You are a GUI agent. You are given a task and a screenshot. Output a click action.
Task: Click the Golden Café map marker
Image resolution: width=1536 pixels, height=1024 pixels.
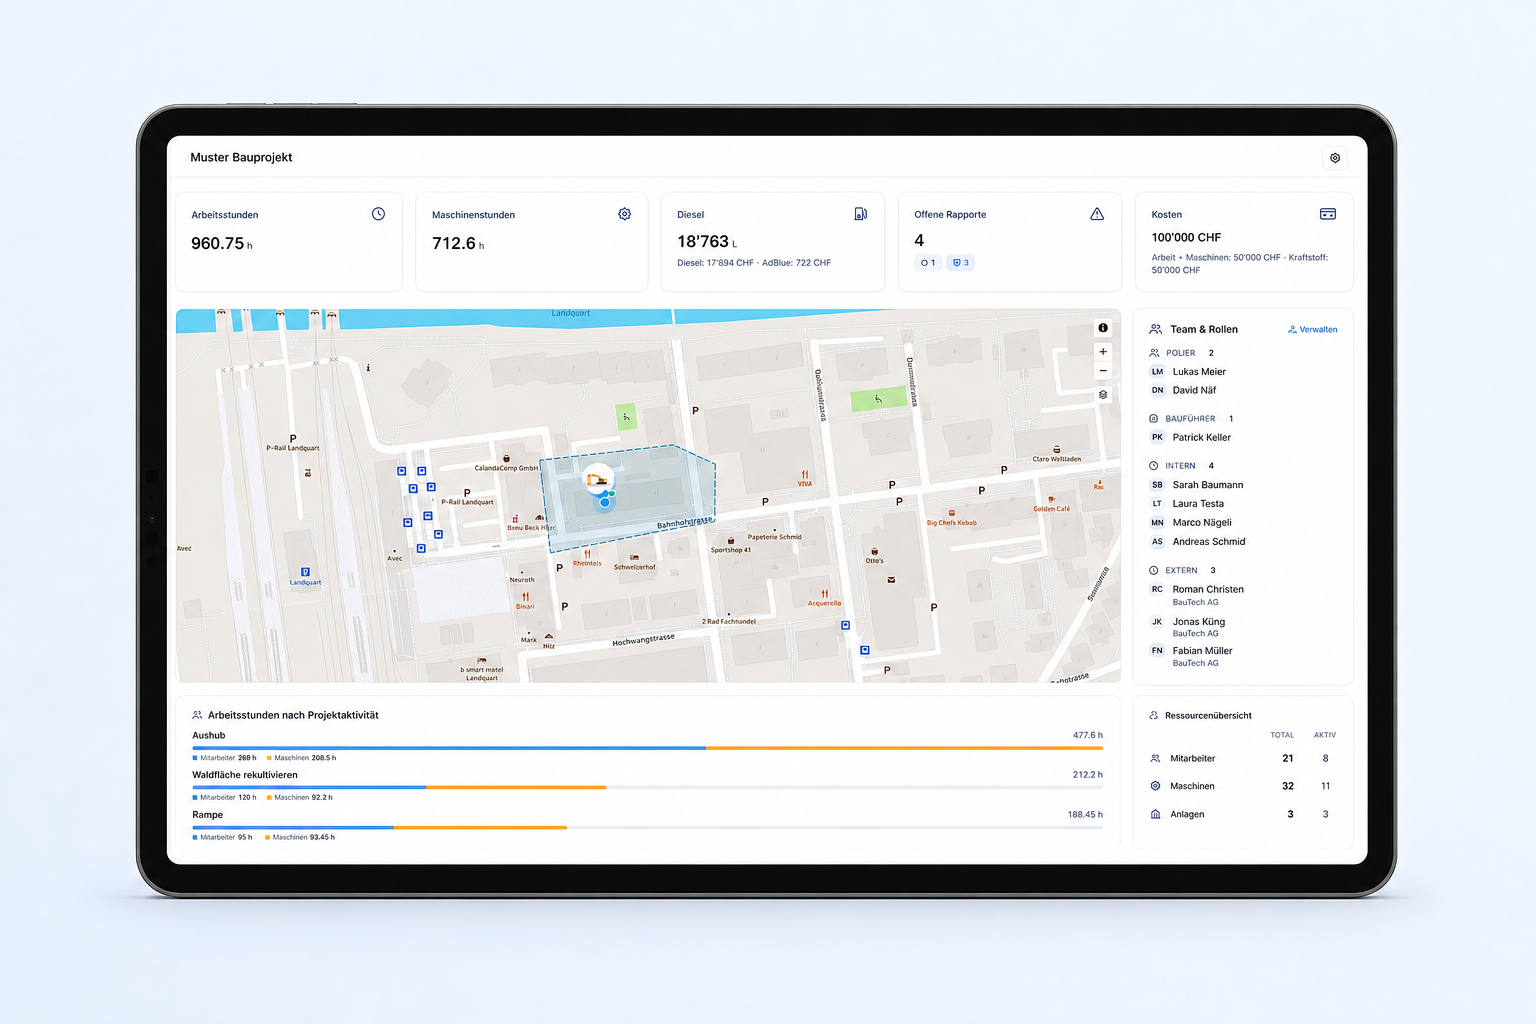point(1051,499)
